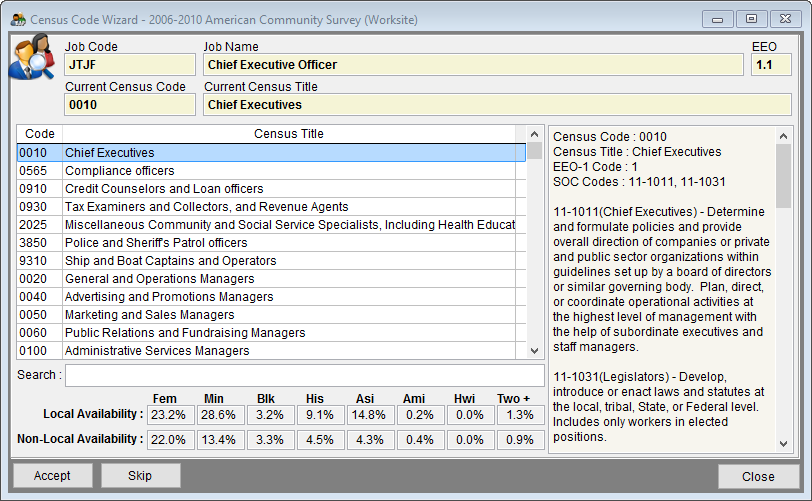
Task: Select Marketing and Sales Managers row
Action: click(x=271, y=315)
